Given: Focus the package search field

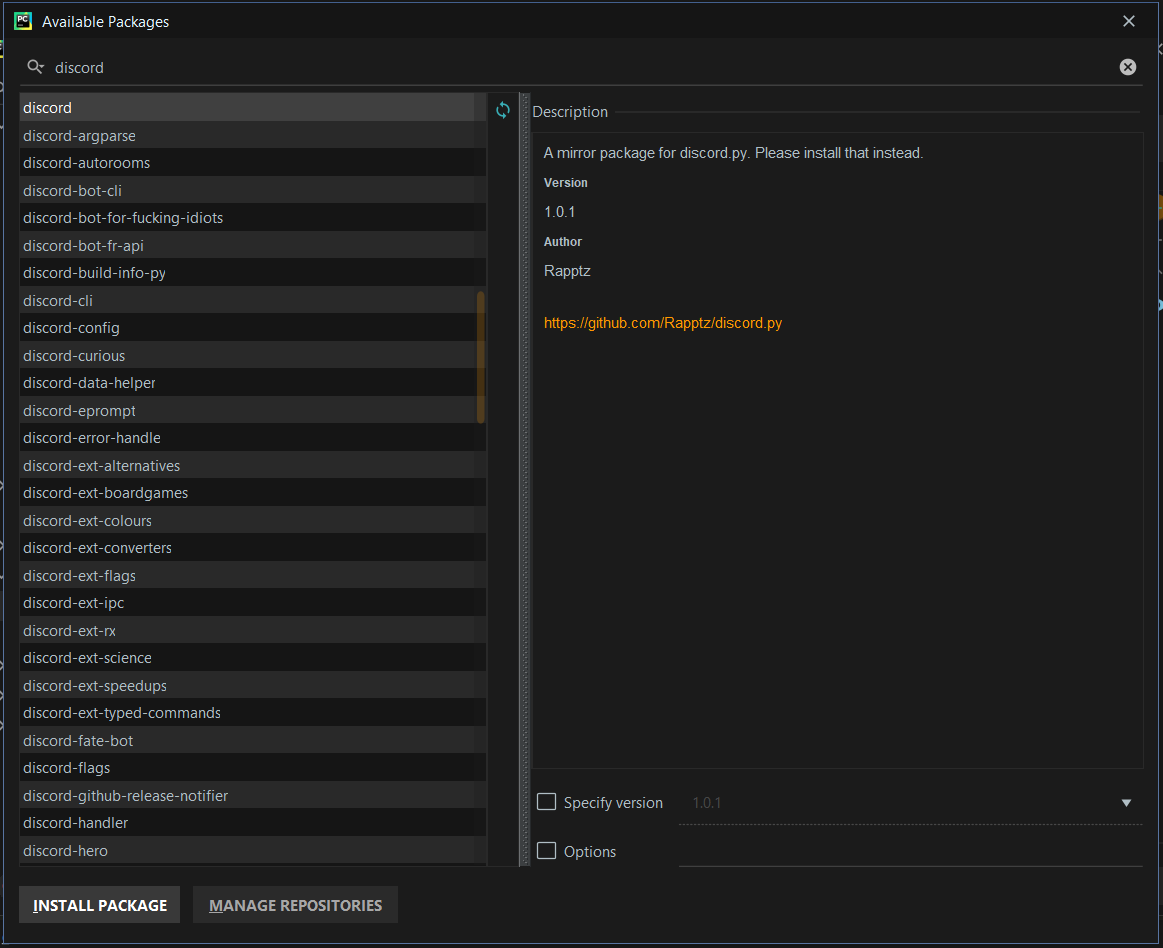Looking at the screenshot, I should [579, 68].
